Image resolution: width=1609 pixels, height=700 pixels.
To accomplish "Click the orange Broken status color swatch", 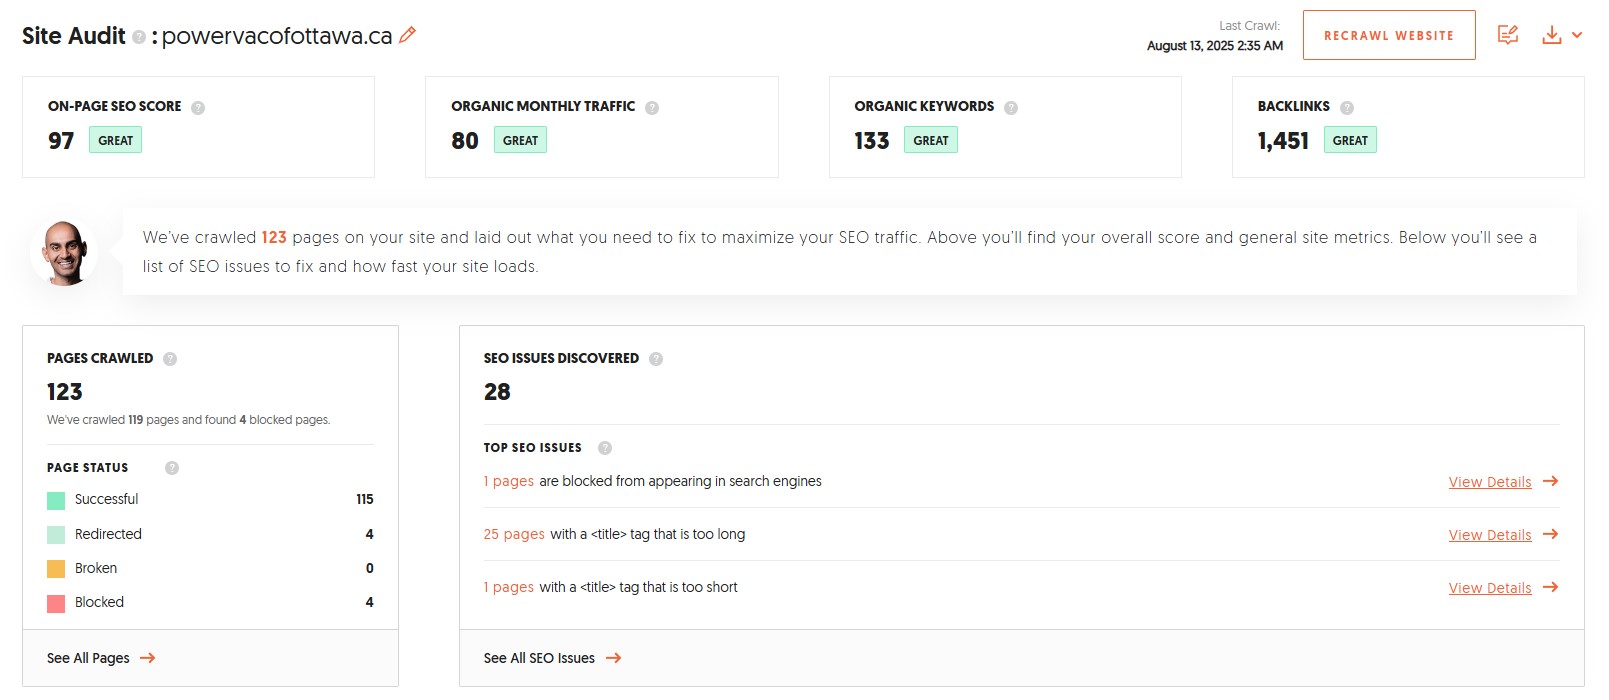I will click(56, 569).
